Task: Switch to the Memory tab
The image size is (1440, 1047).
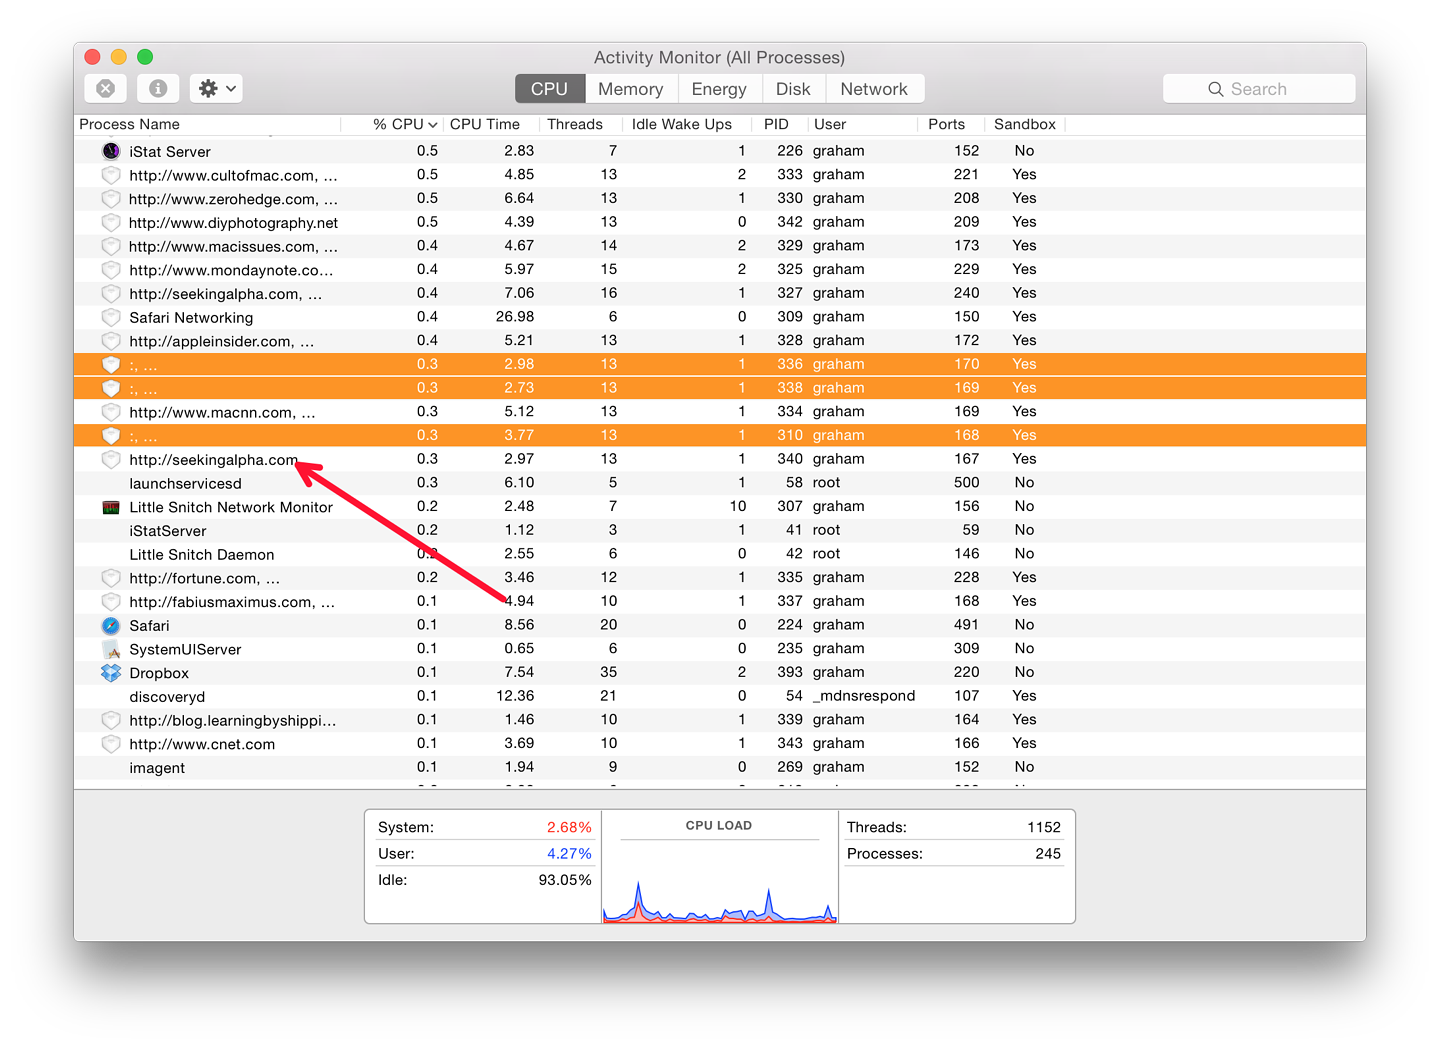Action: 631,89
